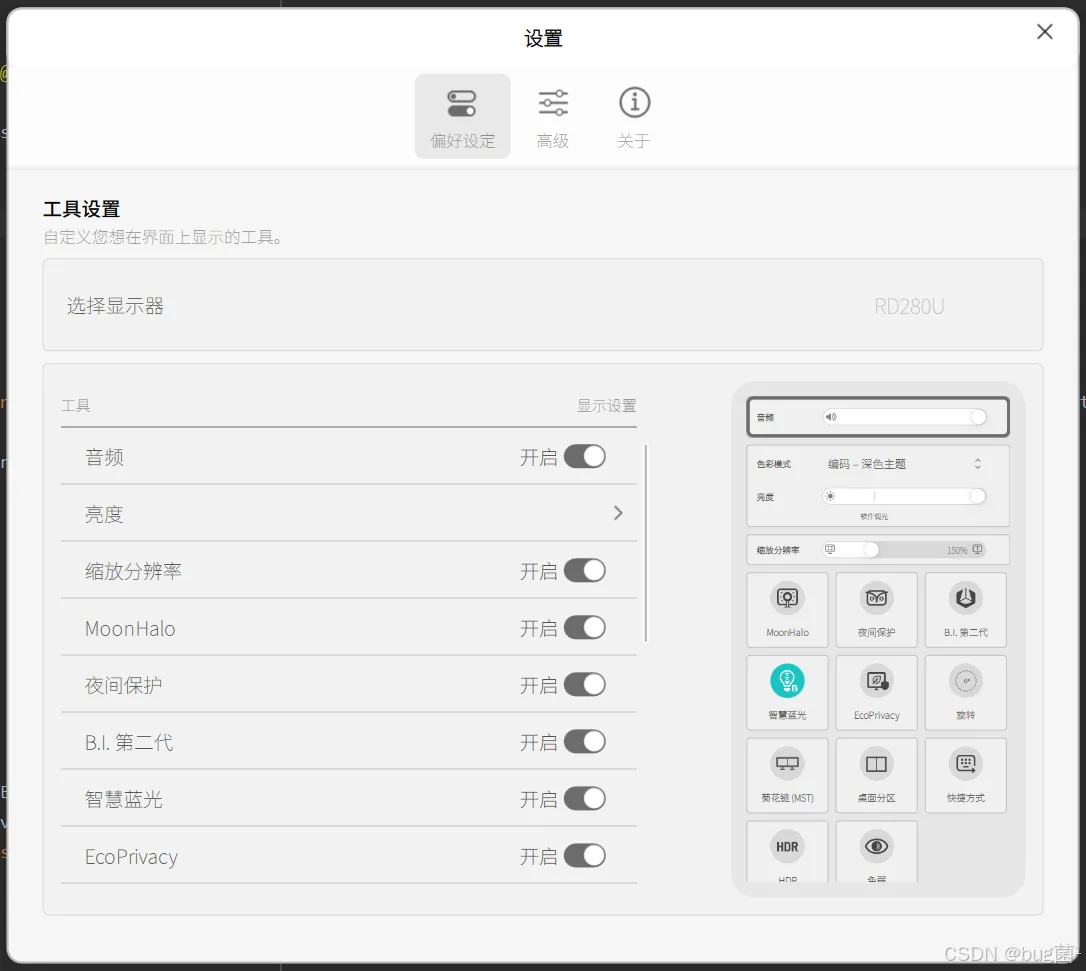Screen dimensions: 1086x971
Task: Toggle the 音频 switch off
Action: point(585,456)
